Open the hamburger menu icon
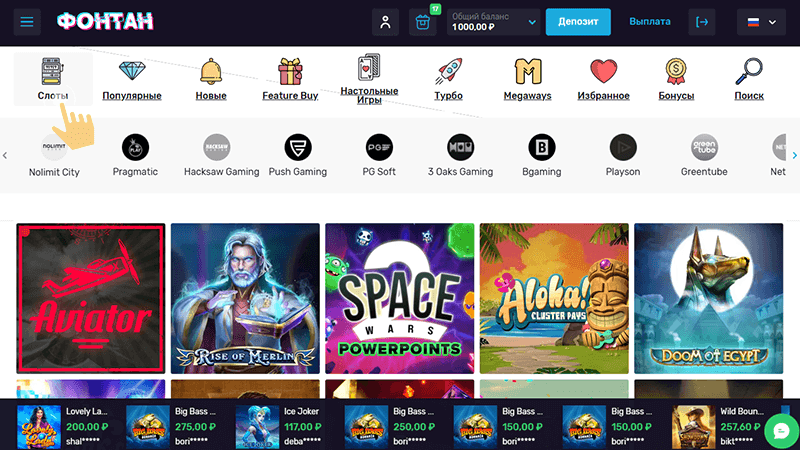Image resolution: width=800 pixels, height=450 pixels. click(x=27, y=22)
